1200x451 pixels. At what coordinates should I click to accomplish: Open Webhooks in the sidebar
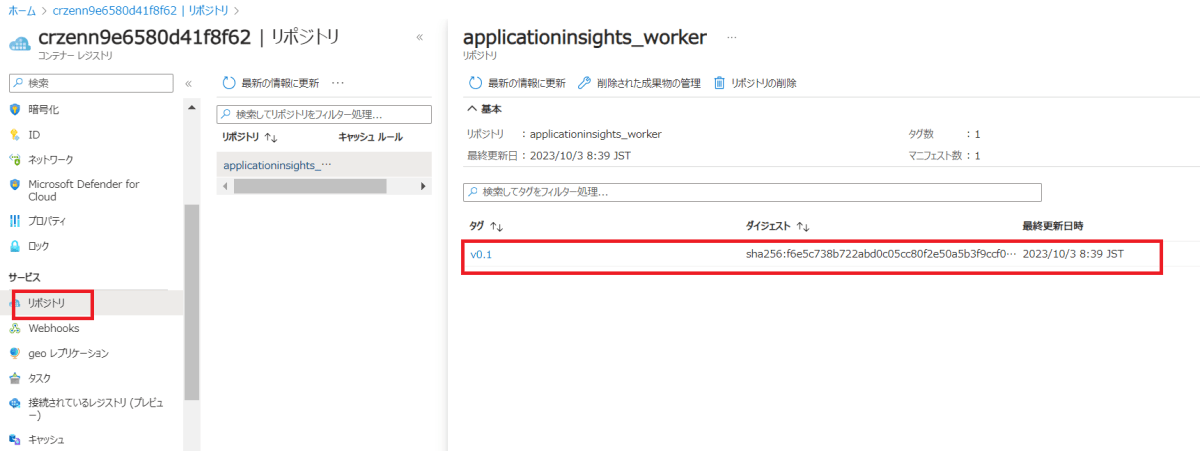click(x=54, y=328)
